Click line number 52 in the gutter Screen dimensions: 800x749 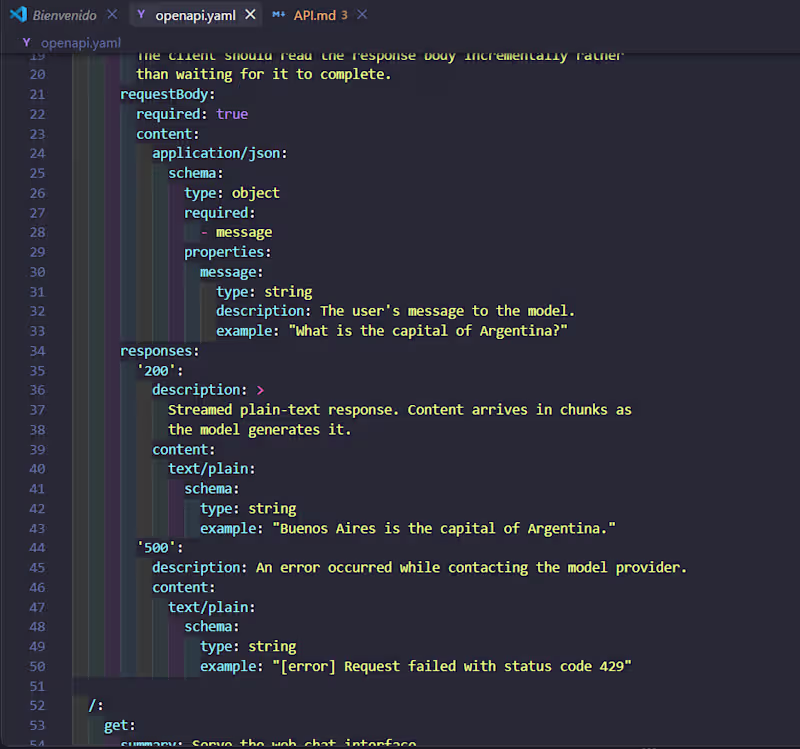(x=37, y=706)
